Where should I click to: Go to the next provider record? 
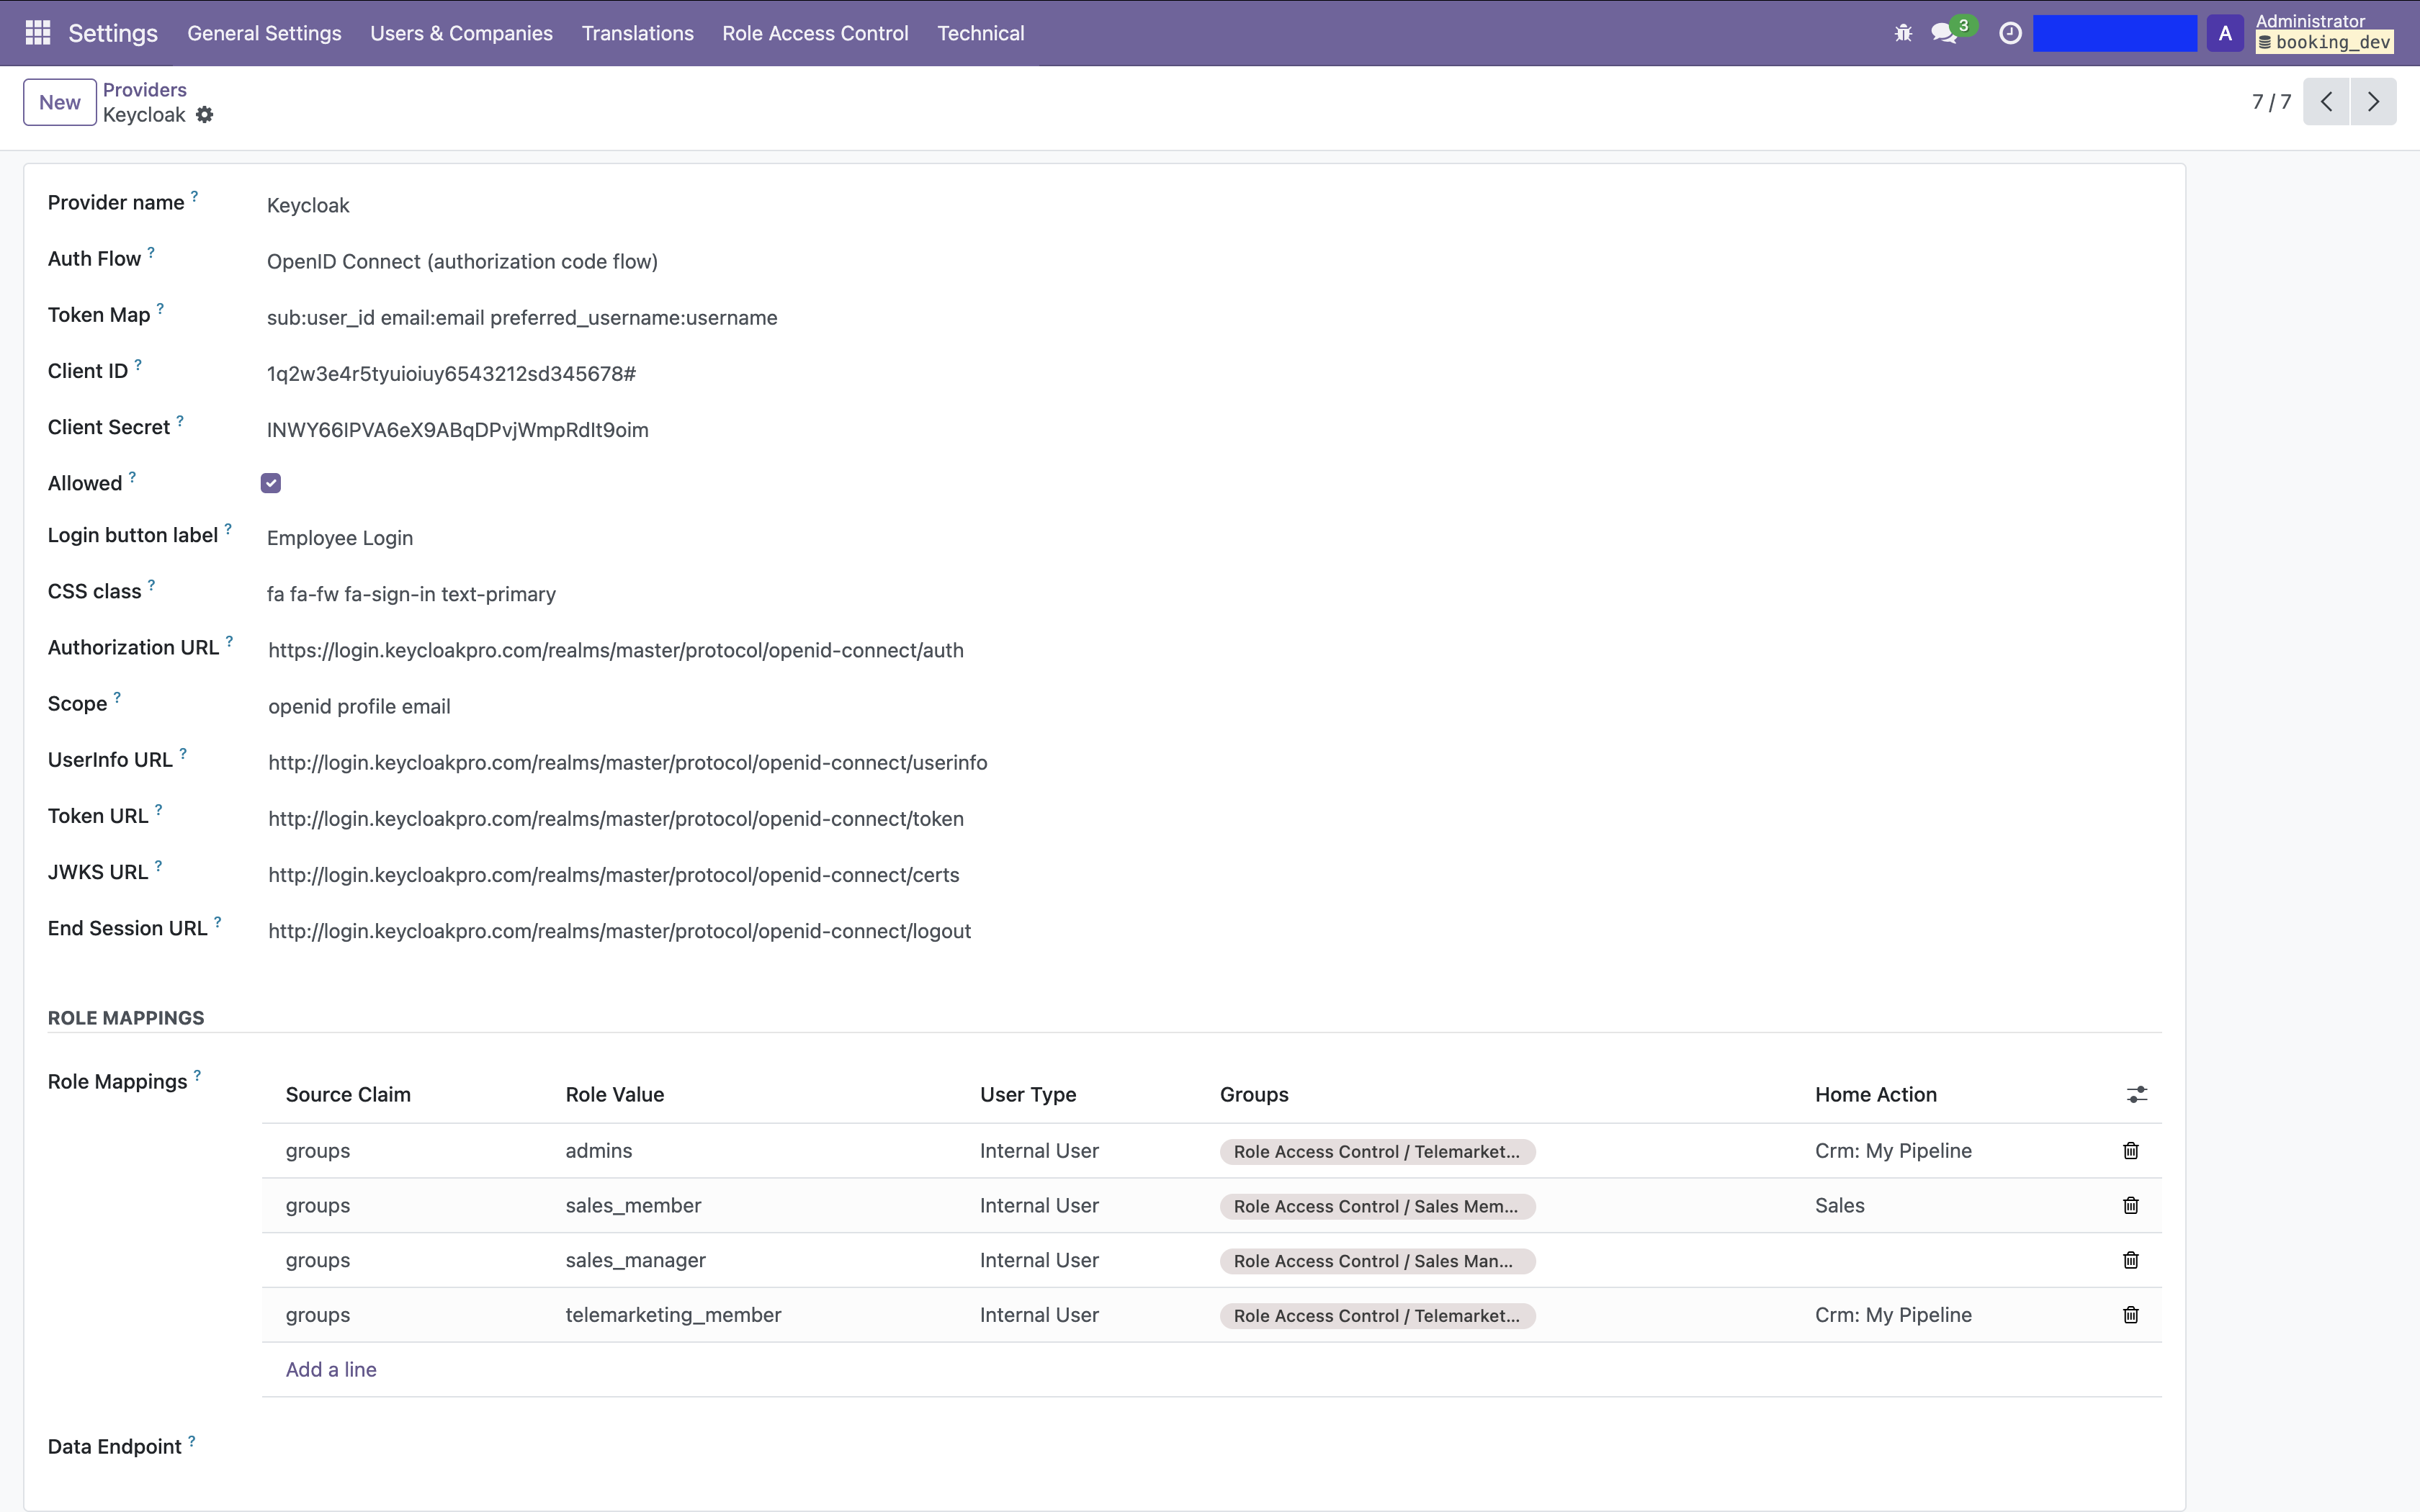pos(2373,102)
